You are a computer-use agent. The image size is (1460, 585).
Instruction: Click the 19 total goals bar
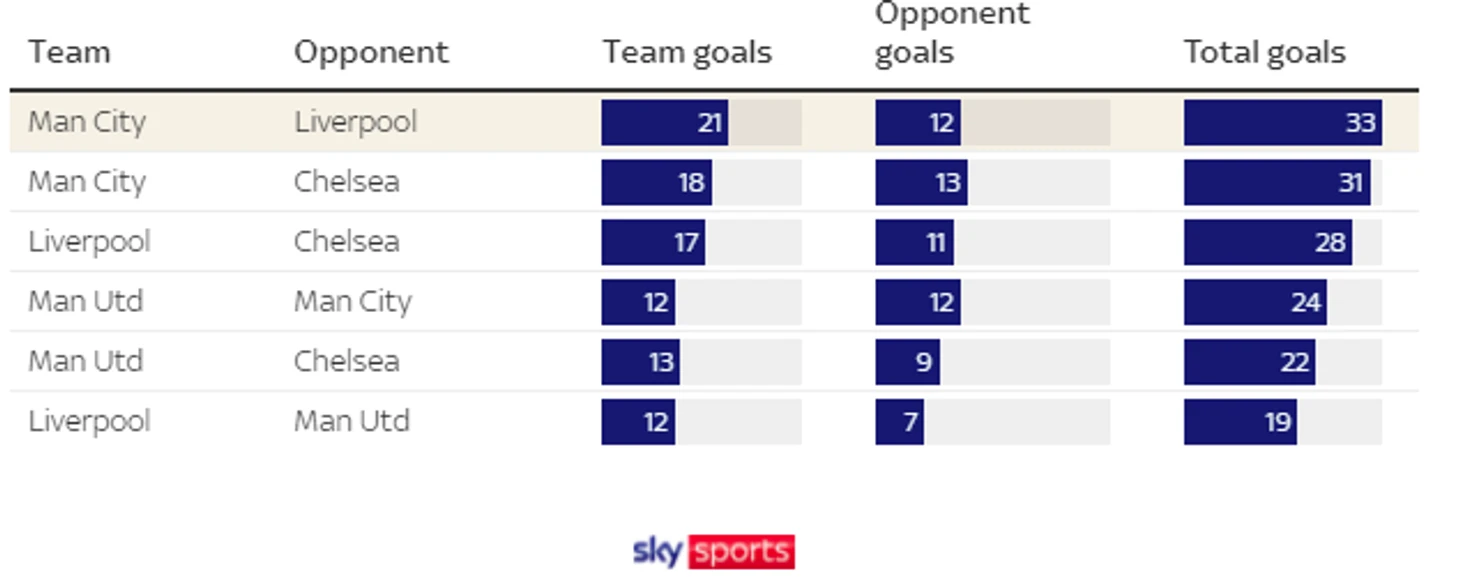click(1240, 421)
